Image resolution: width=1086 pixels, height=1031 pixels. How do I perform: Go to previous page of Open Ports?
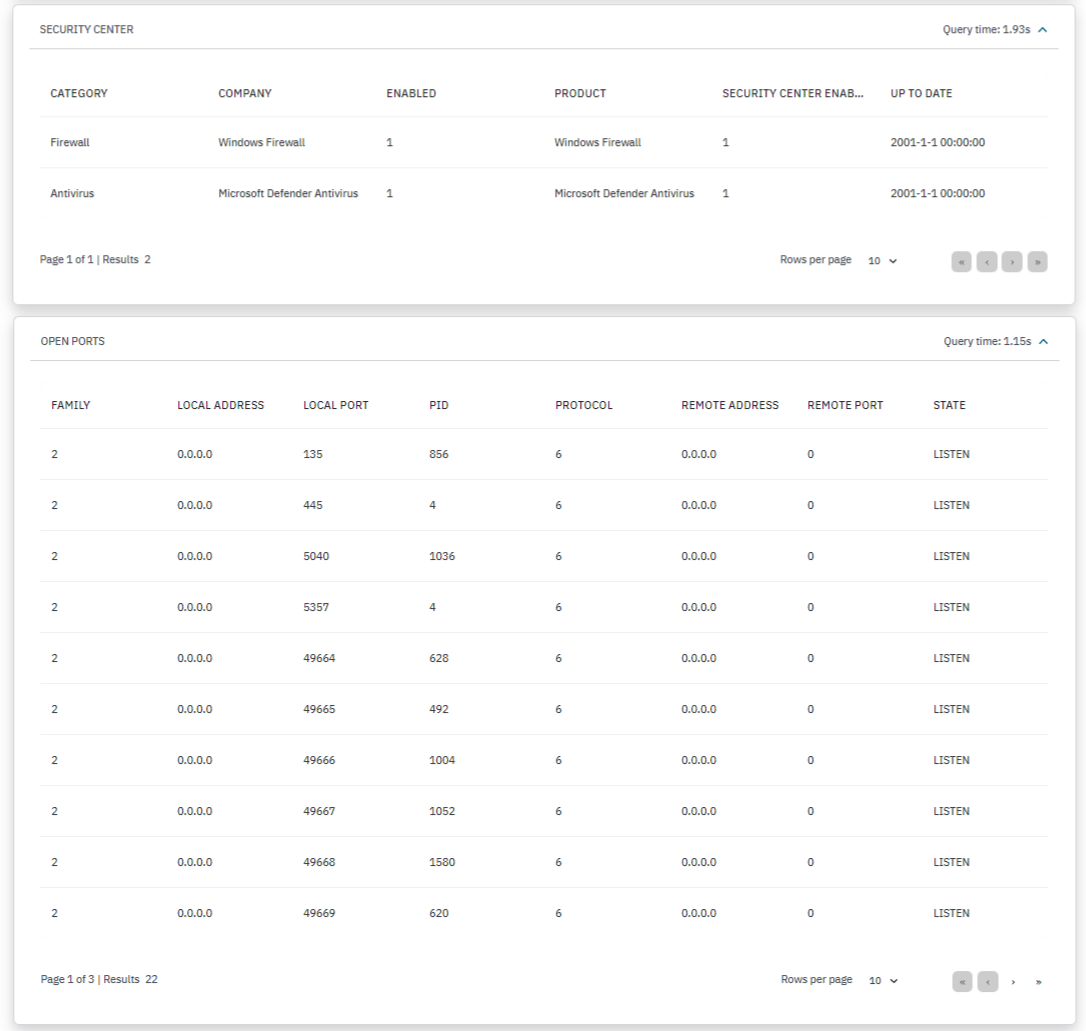(x=988, y=981)
